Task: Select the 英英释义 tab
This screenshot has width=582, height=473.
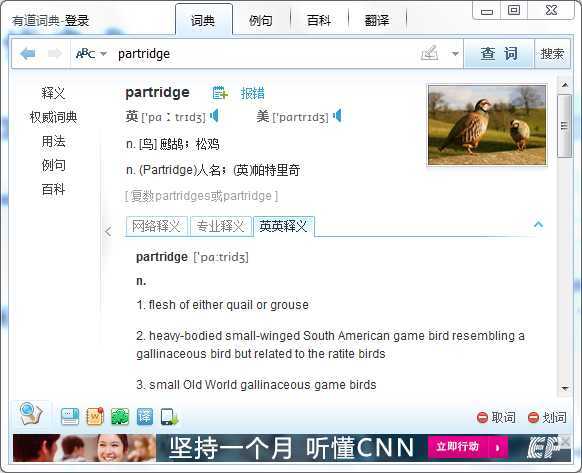Action: pos(284,226)
